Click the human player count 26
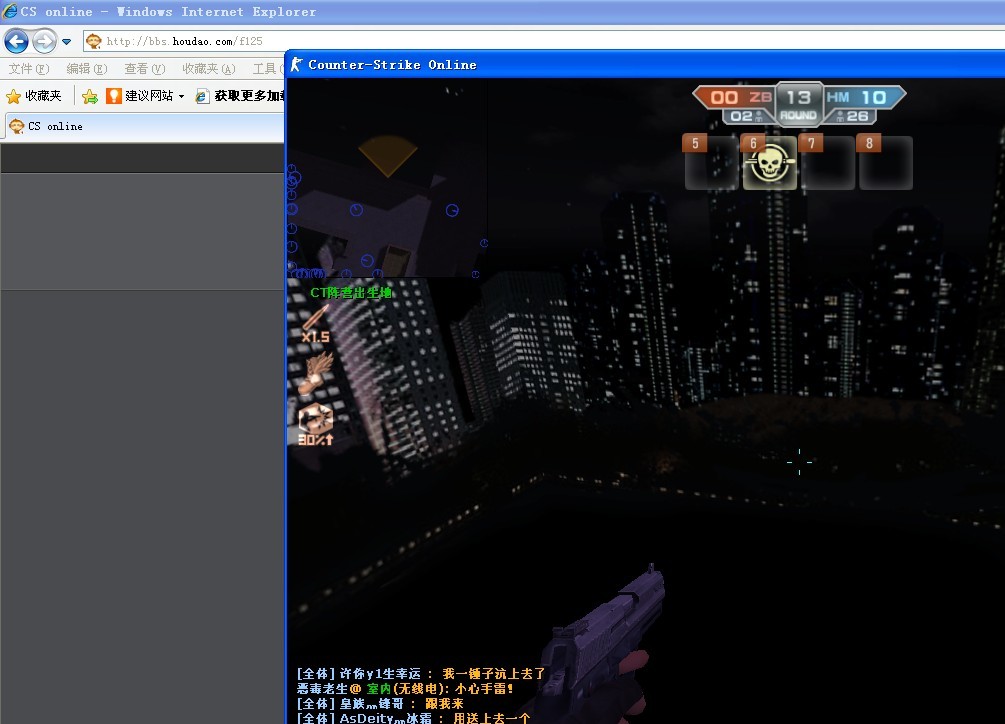Viewport: 1005px width, 724px height. (857, 116)
